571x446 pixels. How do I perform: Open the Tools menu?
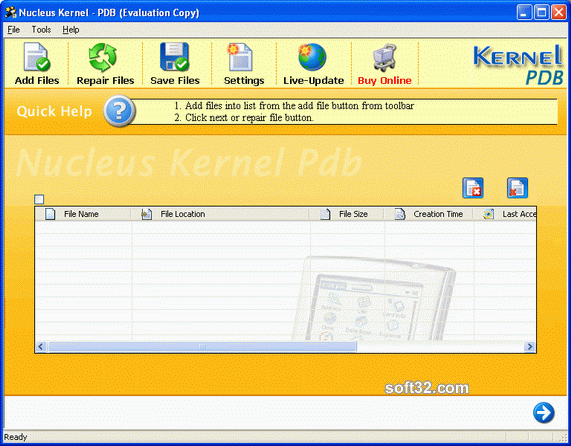click(41, 30)
